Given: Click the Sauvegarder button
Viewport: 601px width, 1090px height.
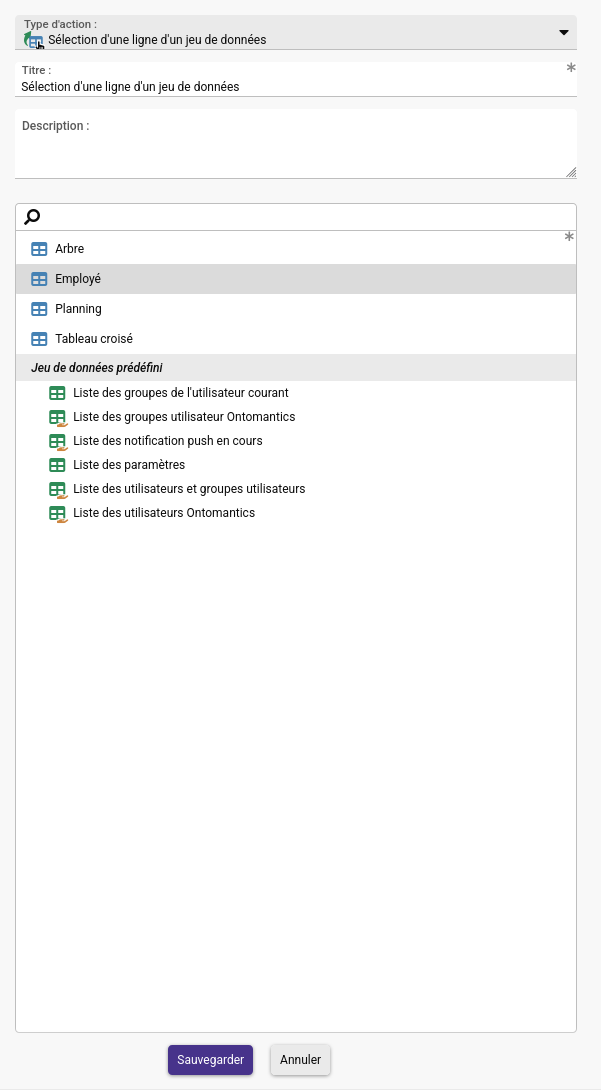Looking at the screenshot, I should [x=211, y=1060].
